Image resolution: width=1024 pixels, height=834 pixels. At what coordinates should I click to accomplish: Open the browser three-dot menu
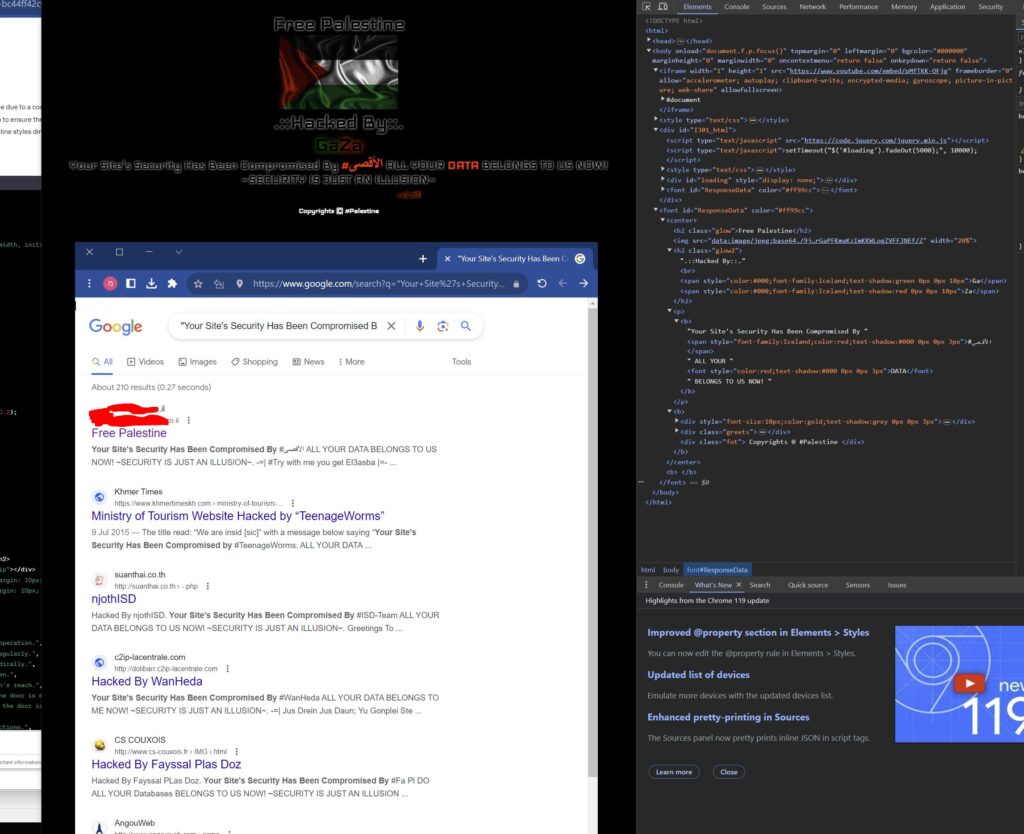click(x=89, y=283)
